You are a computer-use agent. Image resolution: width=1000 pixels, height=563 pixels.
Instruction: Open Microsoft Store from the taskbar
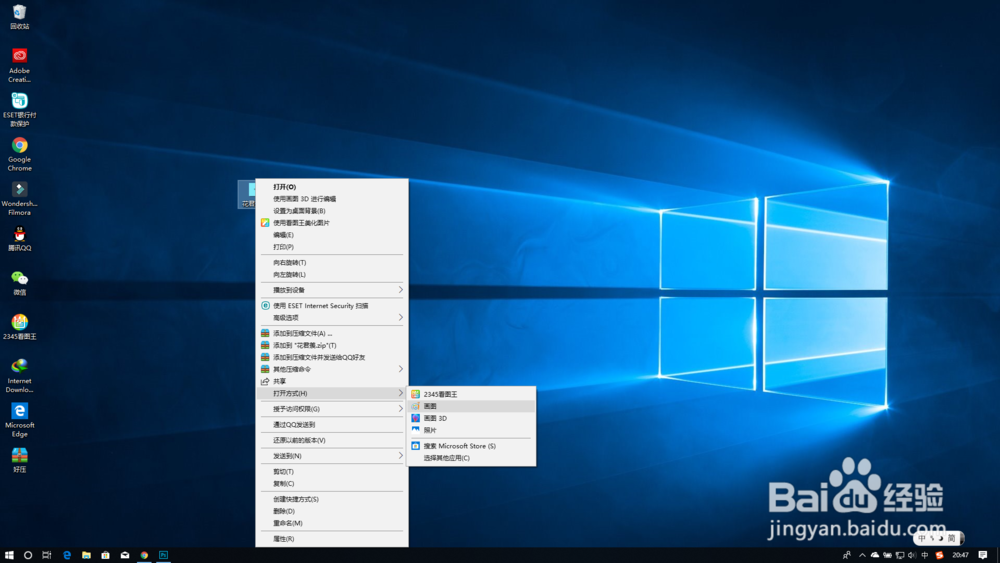coord(105,555)
